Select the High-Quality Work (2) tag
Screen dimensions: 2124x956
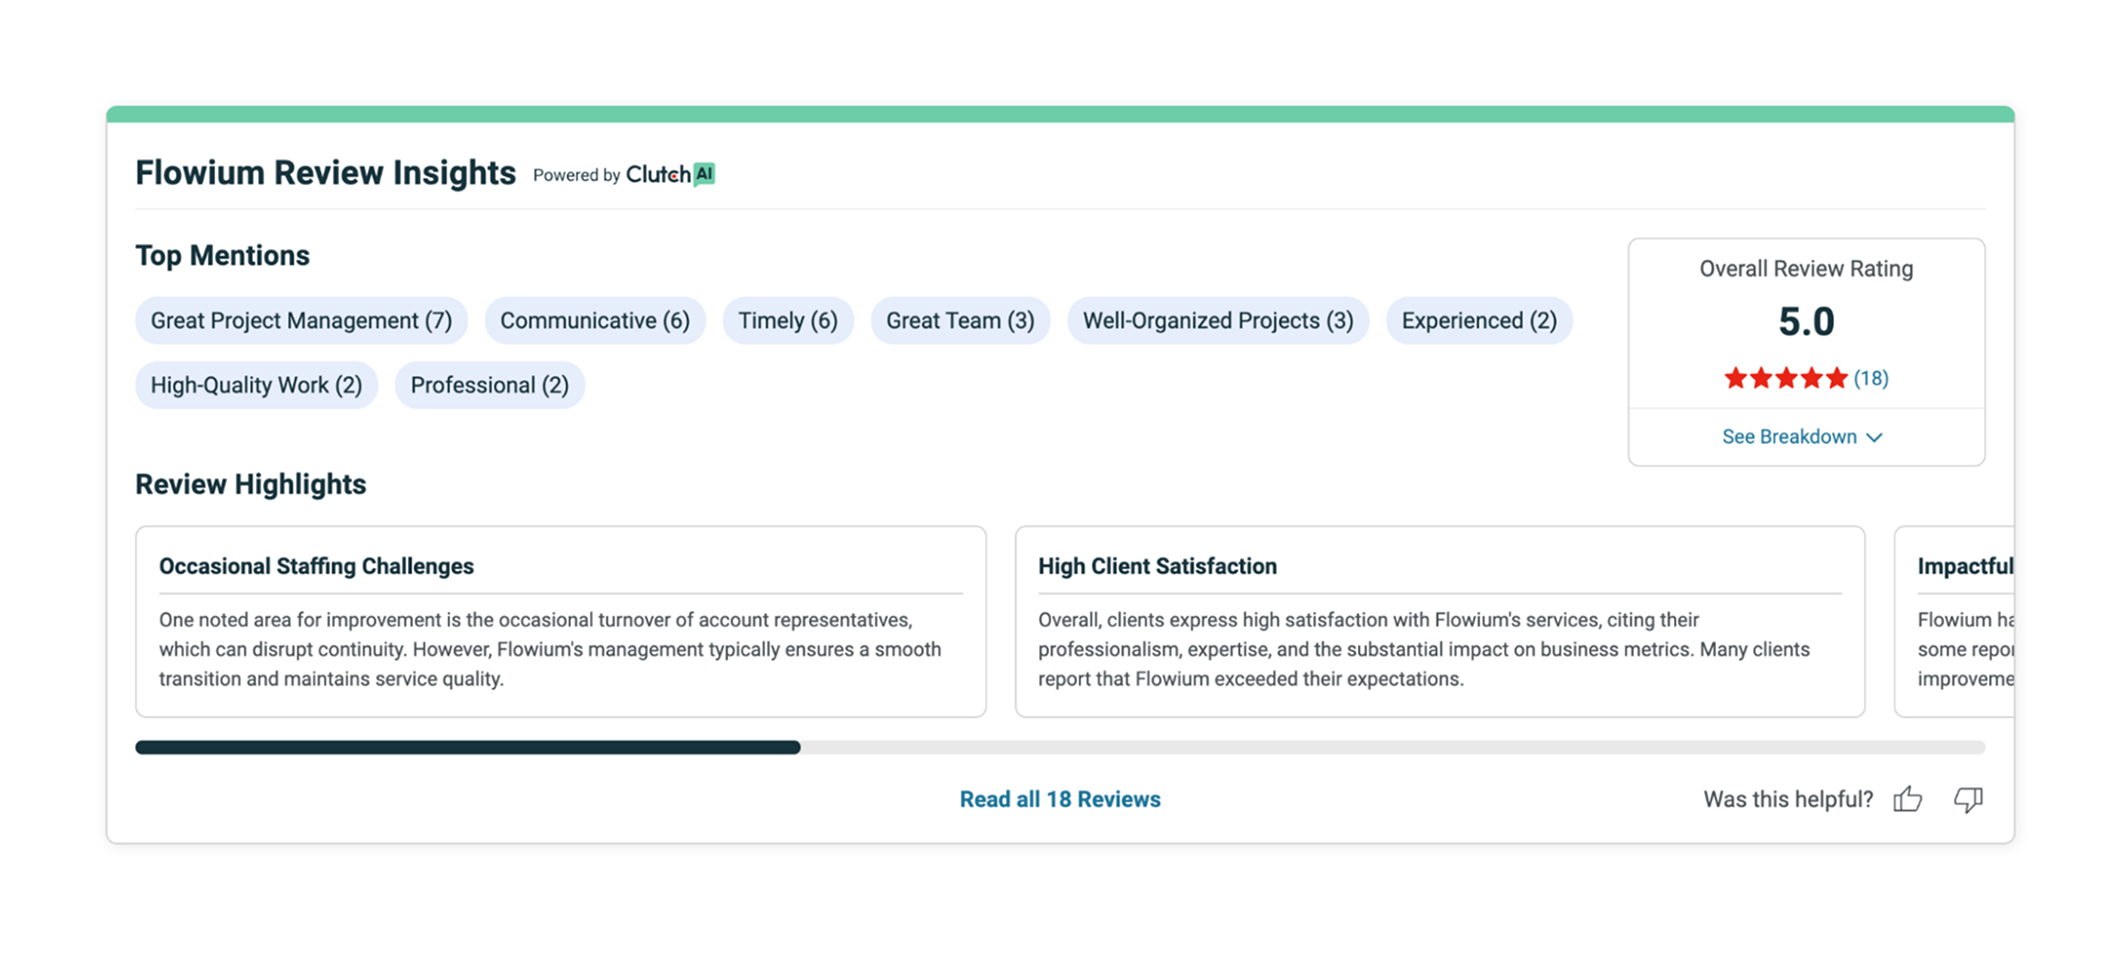[x=256, y=385]
